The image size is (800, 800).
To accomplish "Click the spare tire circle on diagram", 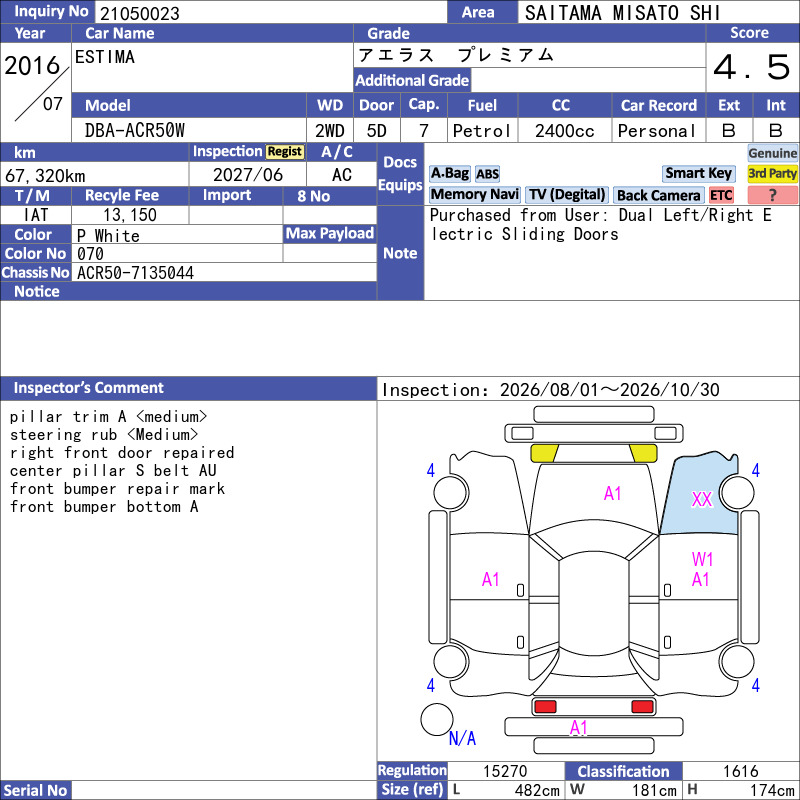I will click(x=437, y=719).
